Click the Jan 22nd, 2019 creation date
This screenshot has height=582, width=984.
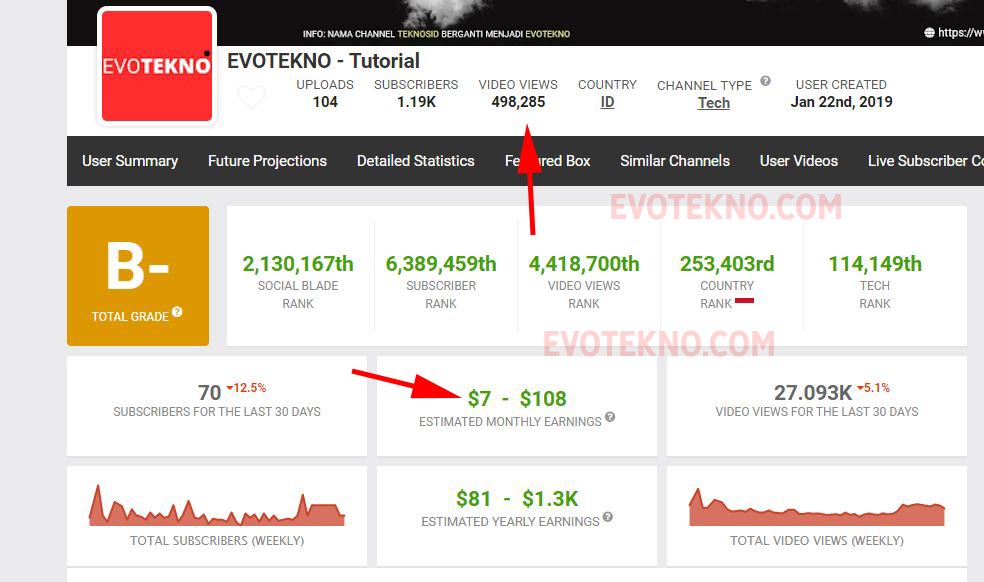click(842, 102)
